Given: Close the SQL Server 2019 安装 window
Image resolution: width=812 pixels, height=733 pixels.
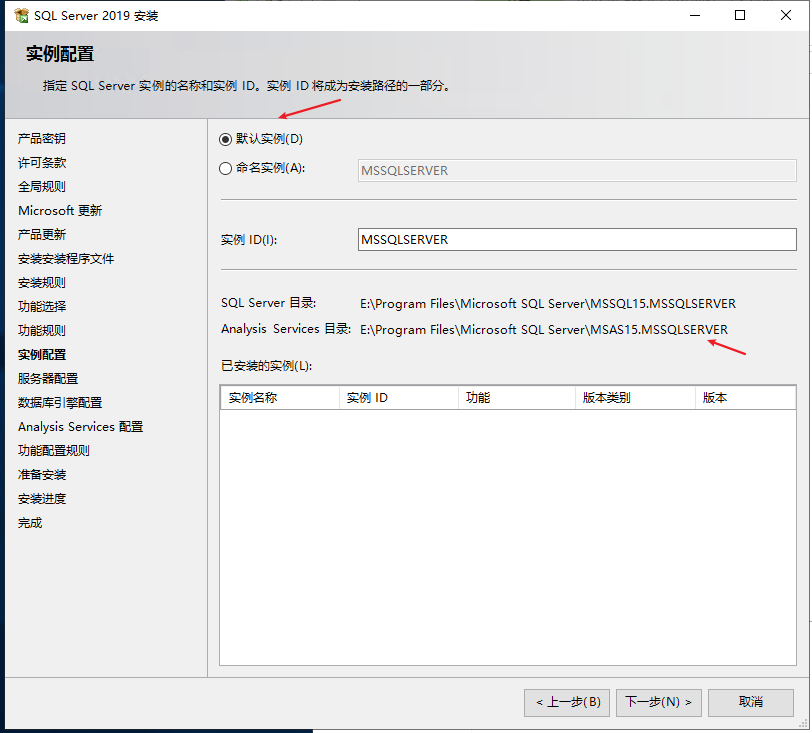Looking at the screenshot, I should tap(786, 16).
